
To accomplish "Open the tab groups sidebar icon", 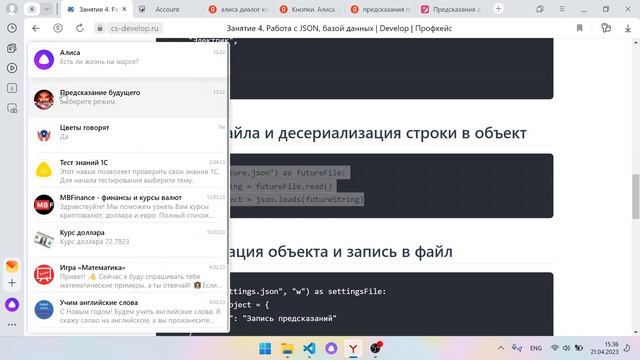I will [x=12, y=48].
